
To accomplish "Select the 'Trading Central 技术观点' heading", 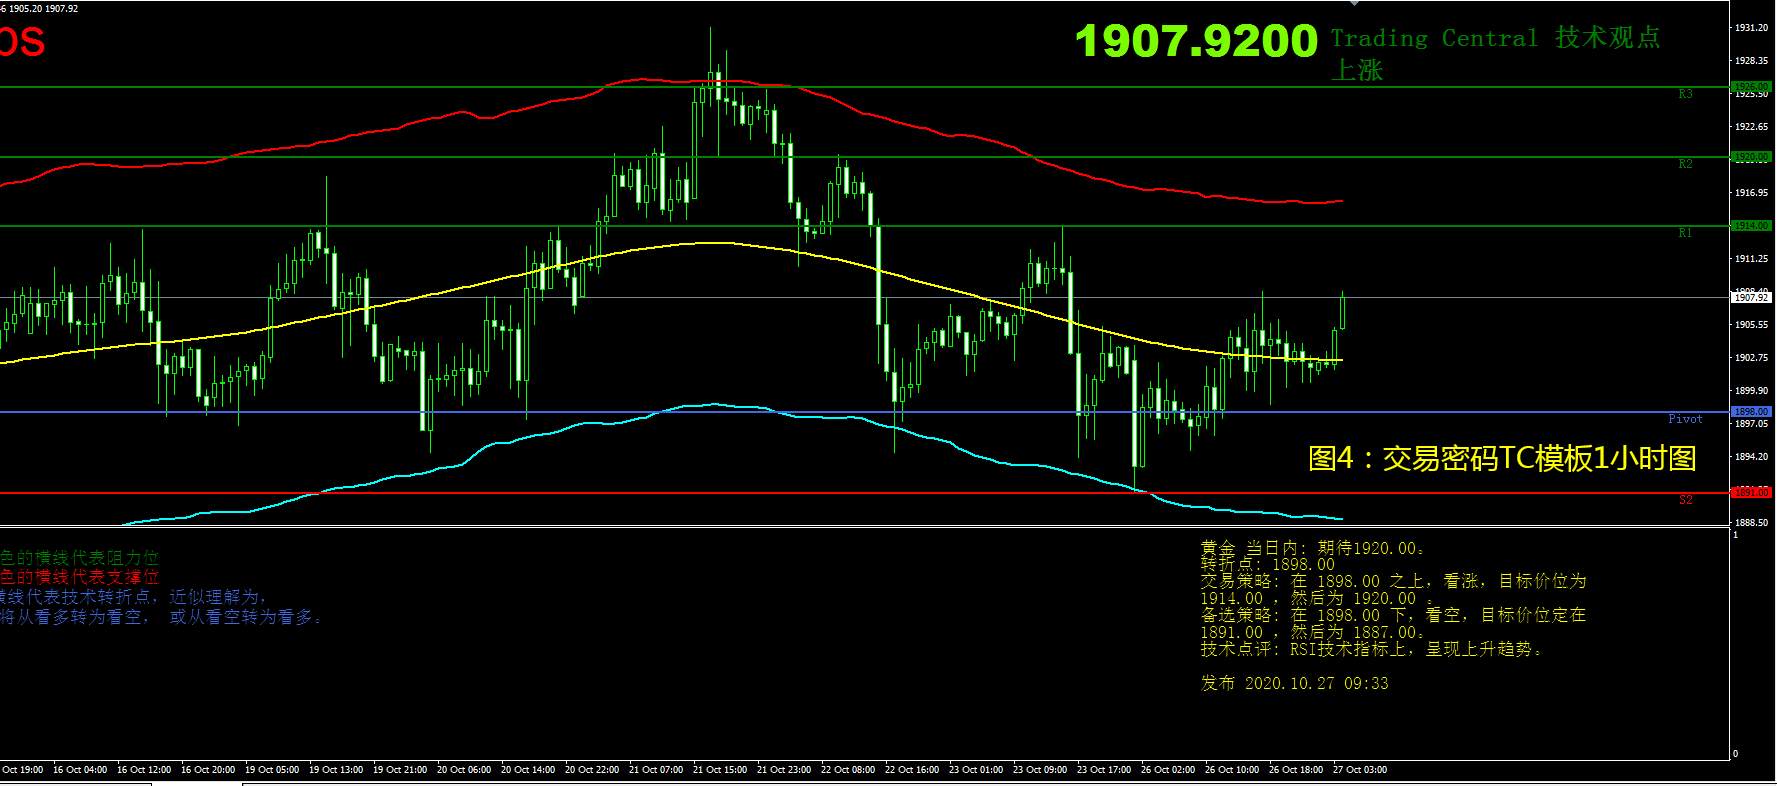I will [x=1495, y=38].
